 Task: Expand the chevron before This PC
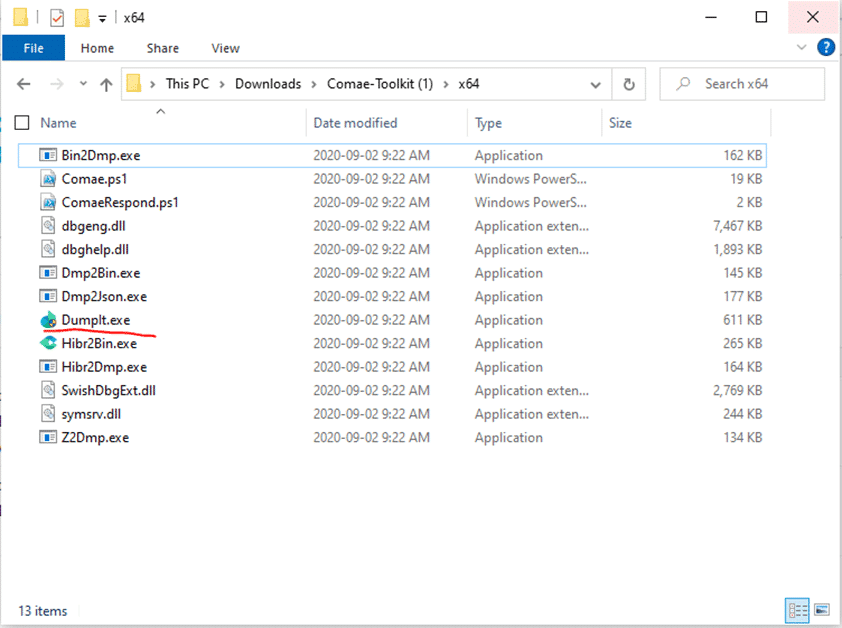[153, 84]
